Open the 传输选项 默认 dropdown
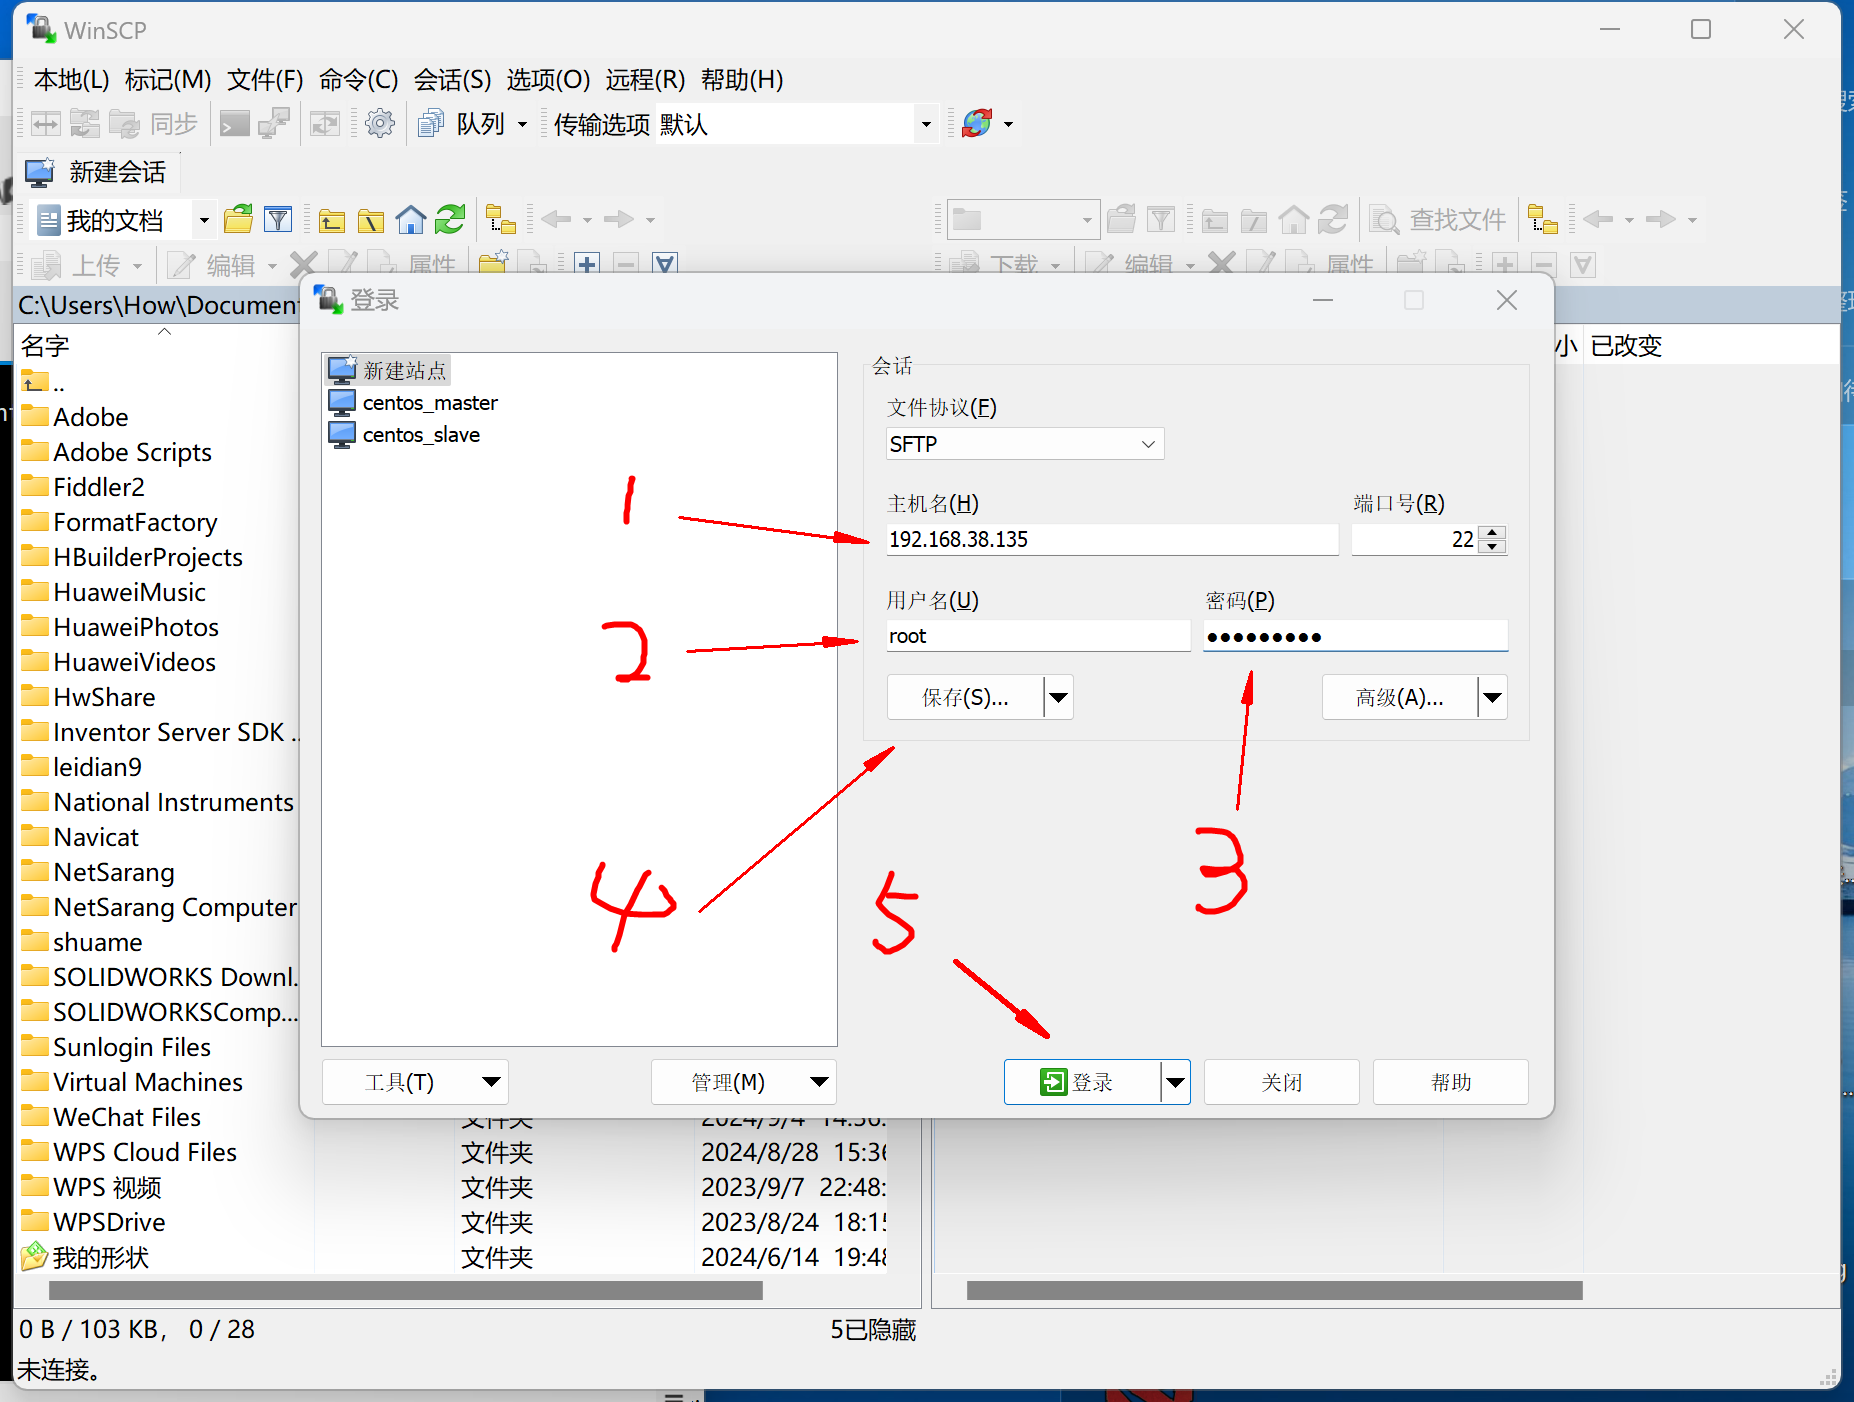This screenshot has height=1402, width=1854. tap(926, 124)
